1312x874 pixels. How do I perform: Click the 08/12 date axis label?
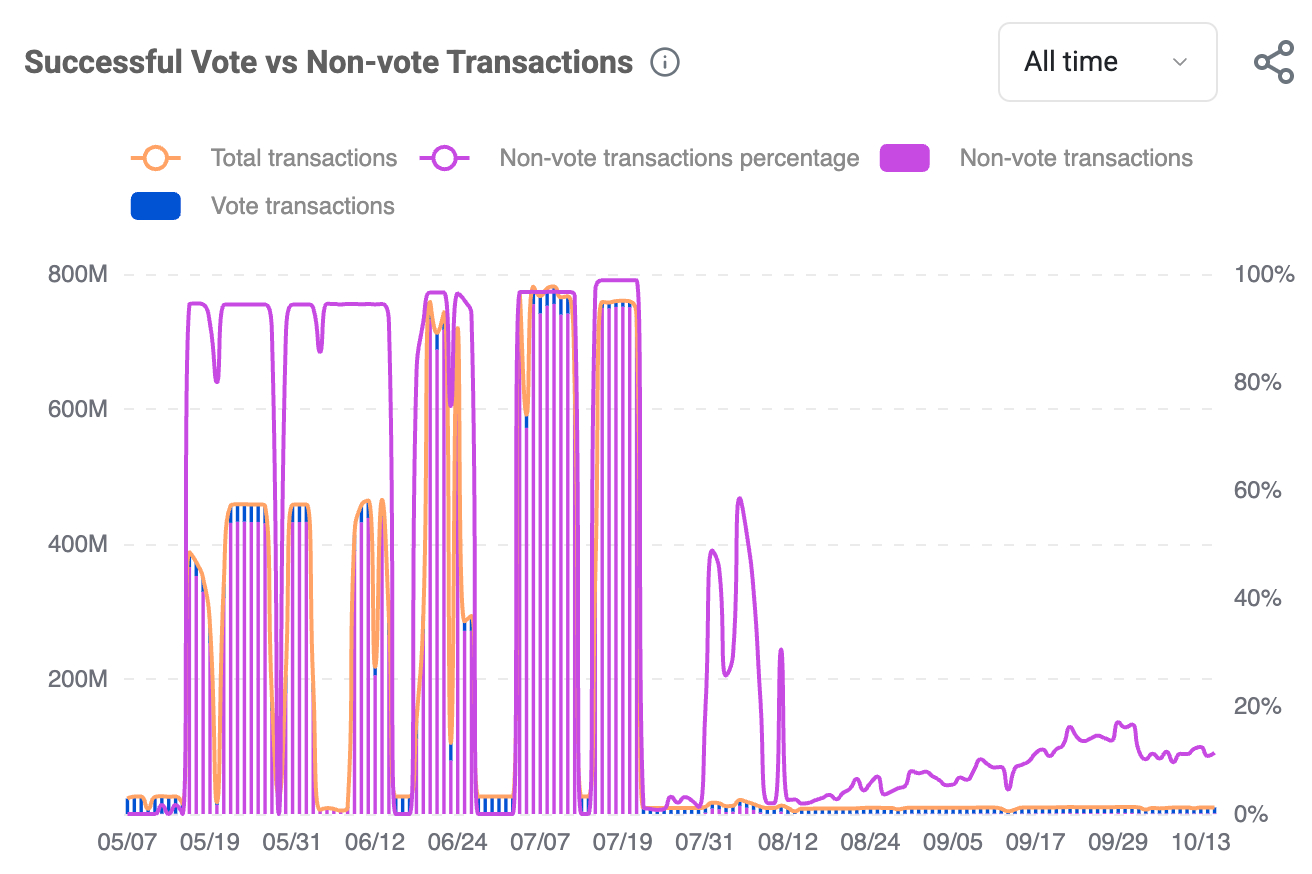click(x=788, y=842)
